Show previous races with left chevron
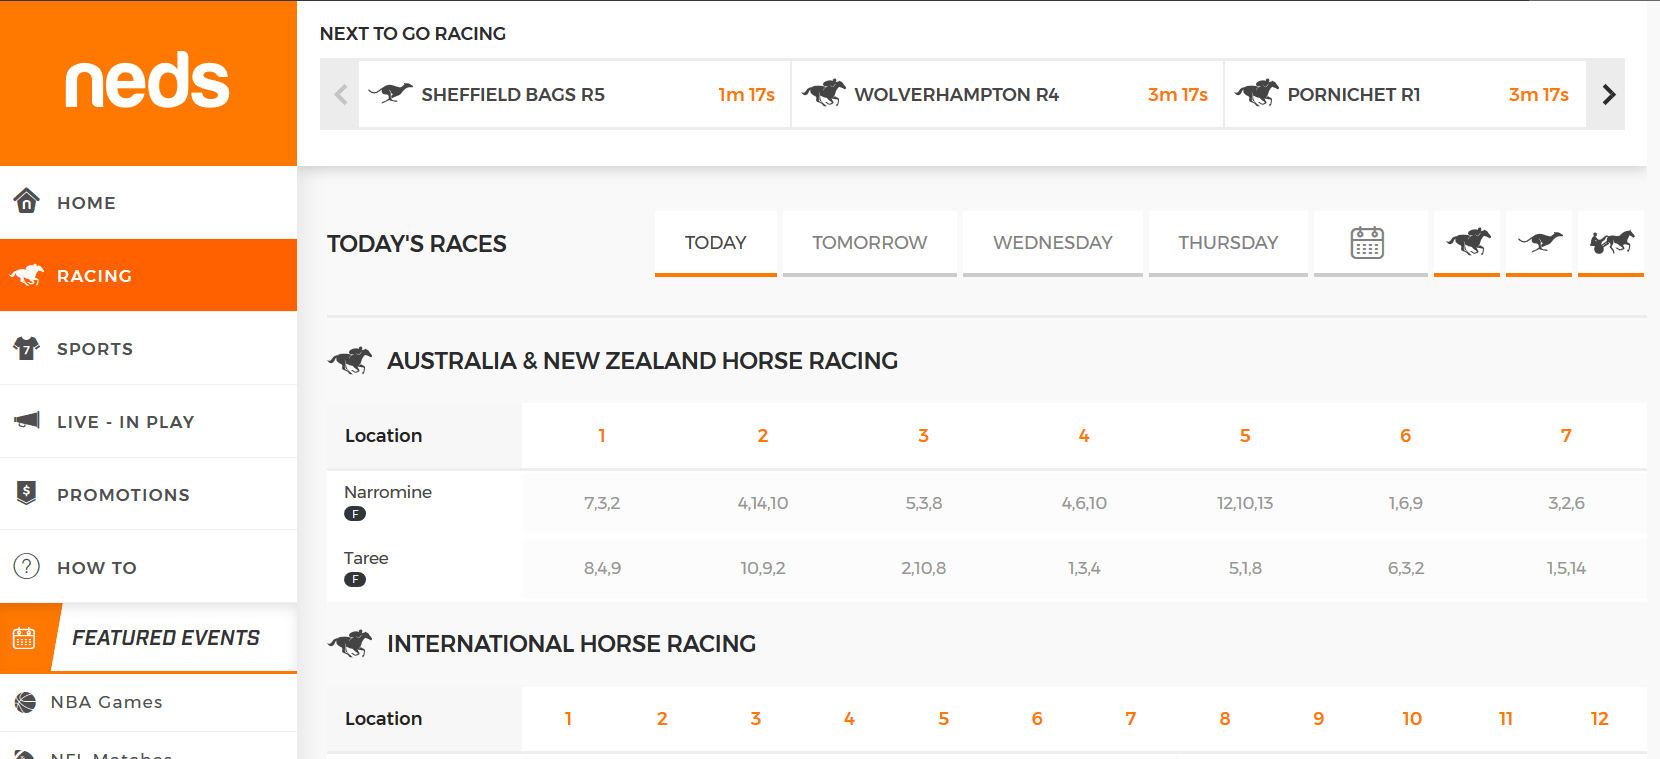The height and width of the screenshot is (759, 1660). [340, 94]
